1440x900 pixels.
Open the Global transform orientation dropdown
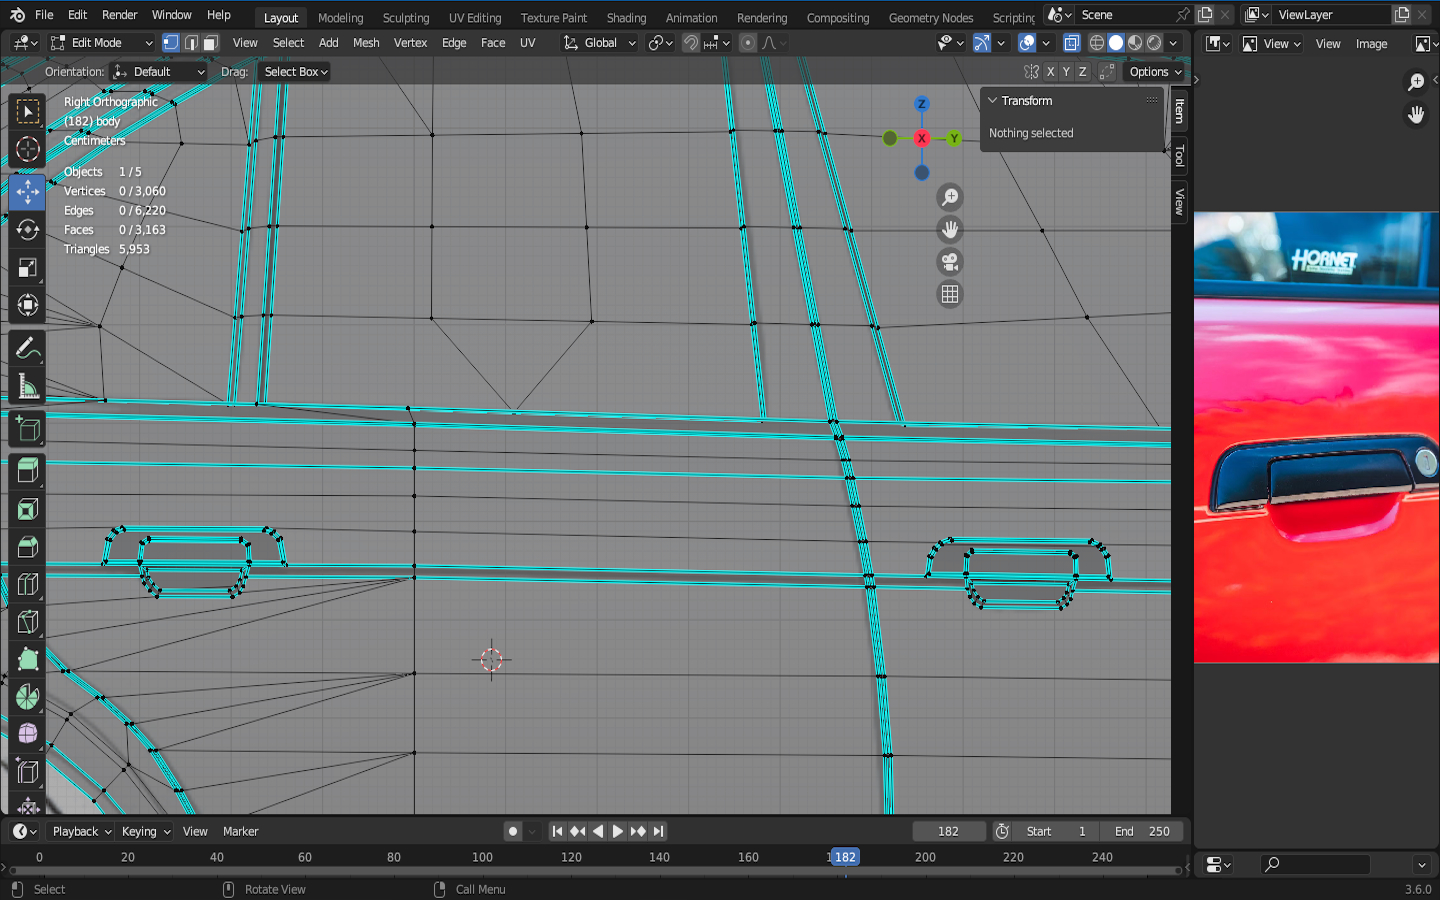[x=600, y=43]
